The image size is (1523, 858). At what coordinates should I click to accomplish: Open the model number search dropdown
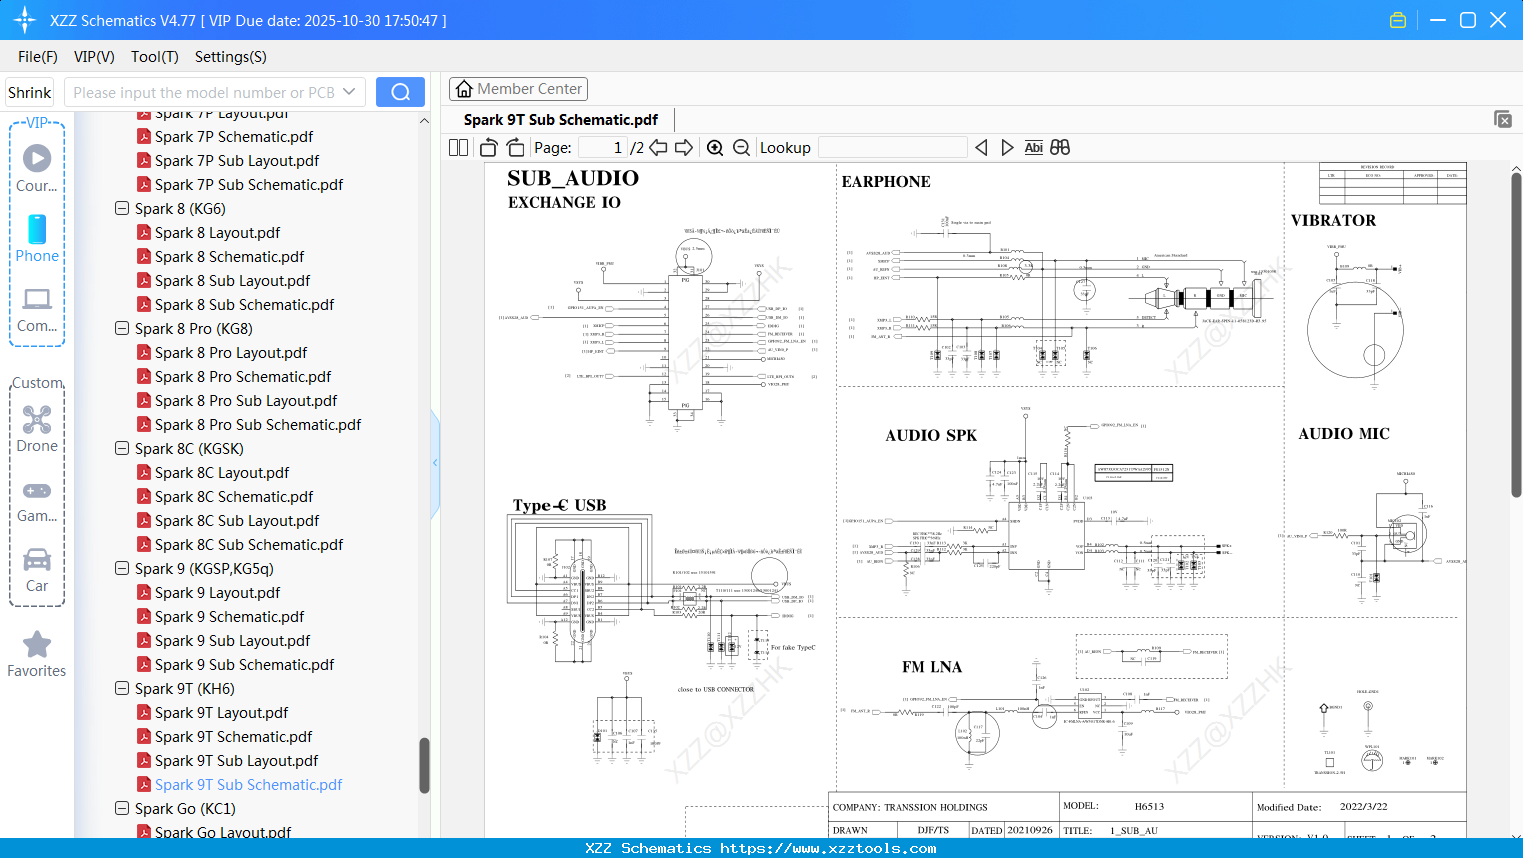[347, 91]
